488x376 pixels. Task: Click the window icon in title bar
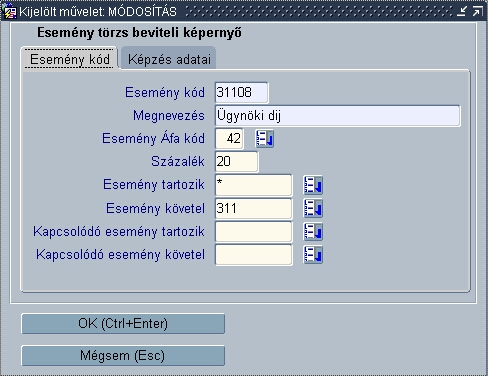9,11
